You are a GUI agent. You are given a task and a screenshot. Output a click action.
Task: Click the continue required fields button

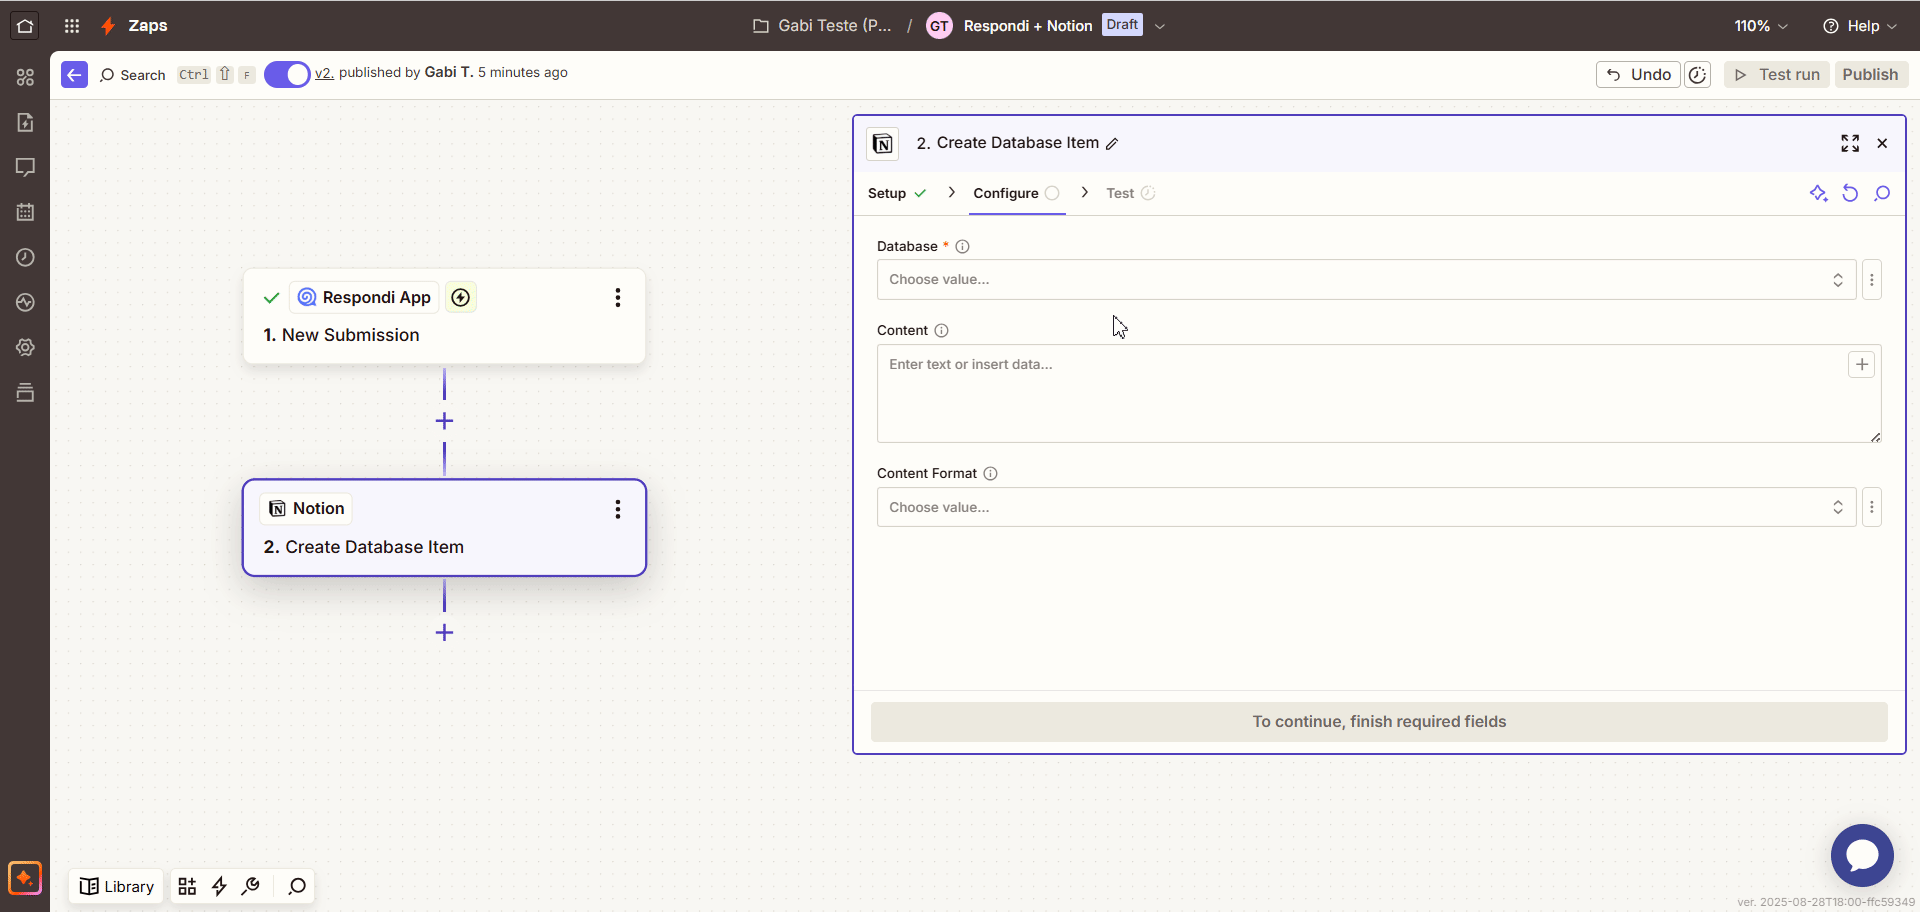[x=1379, y=722]
